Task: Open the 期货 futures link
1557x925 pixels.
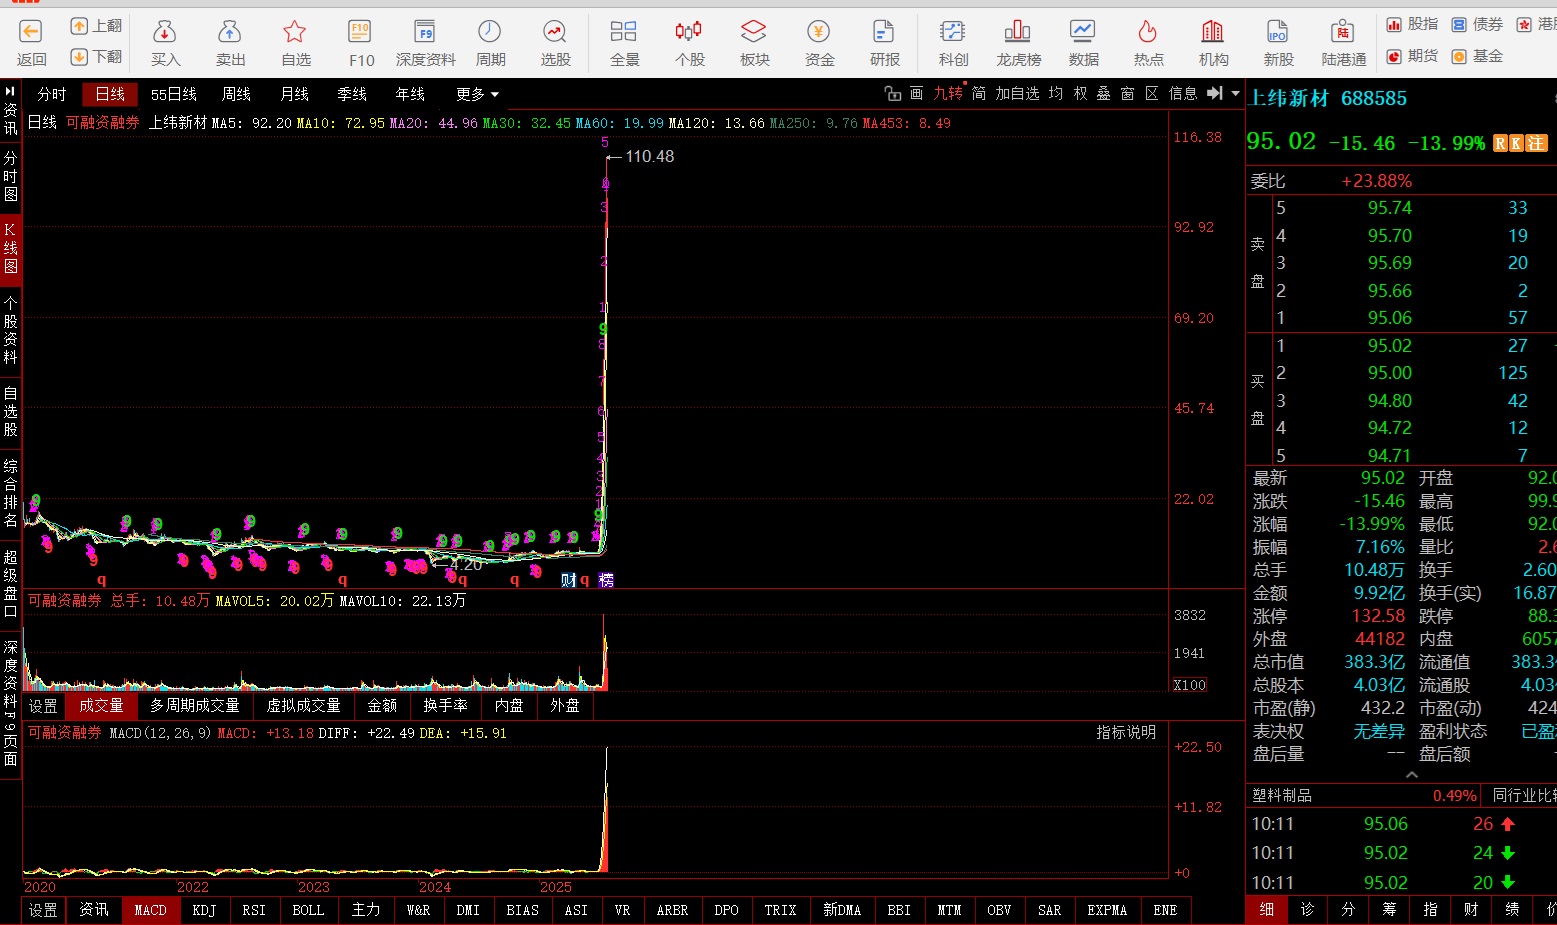Action: (1412, 56)
